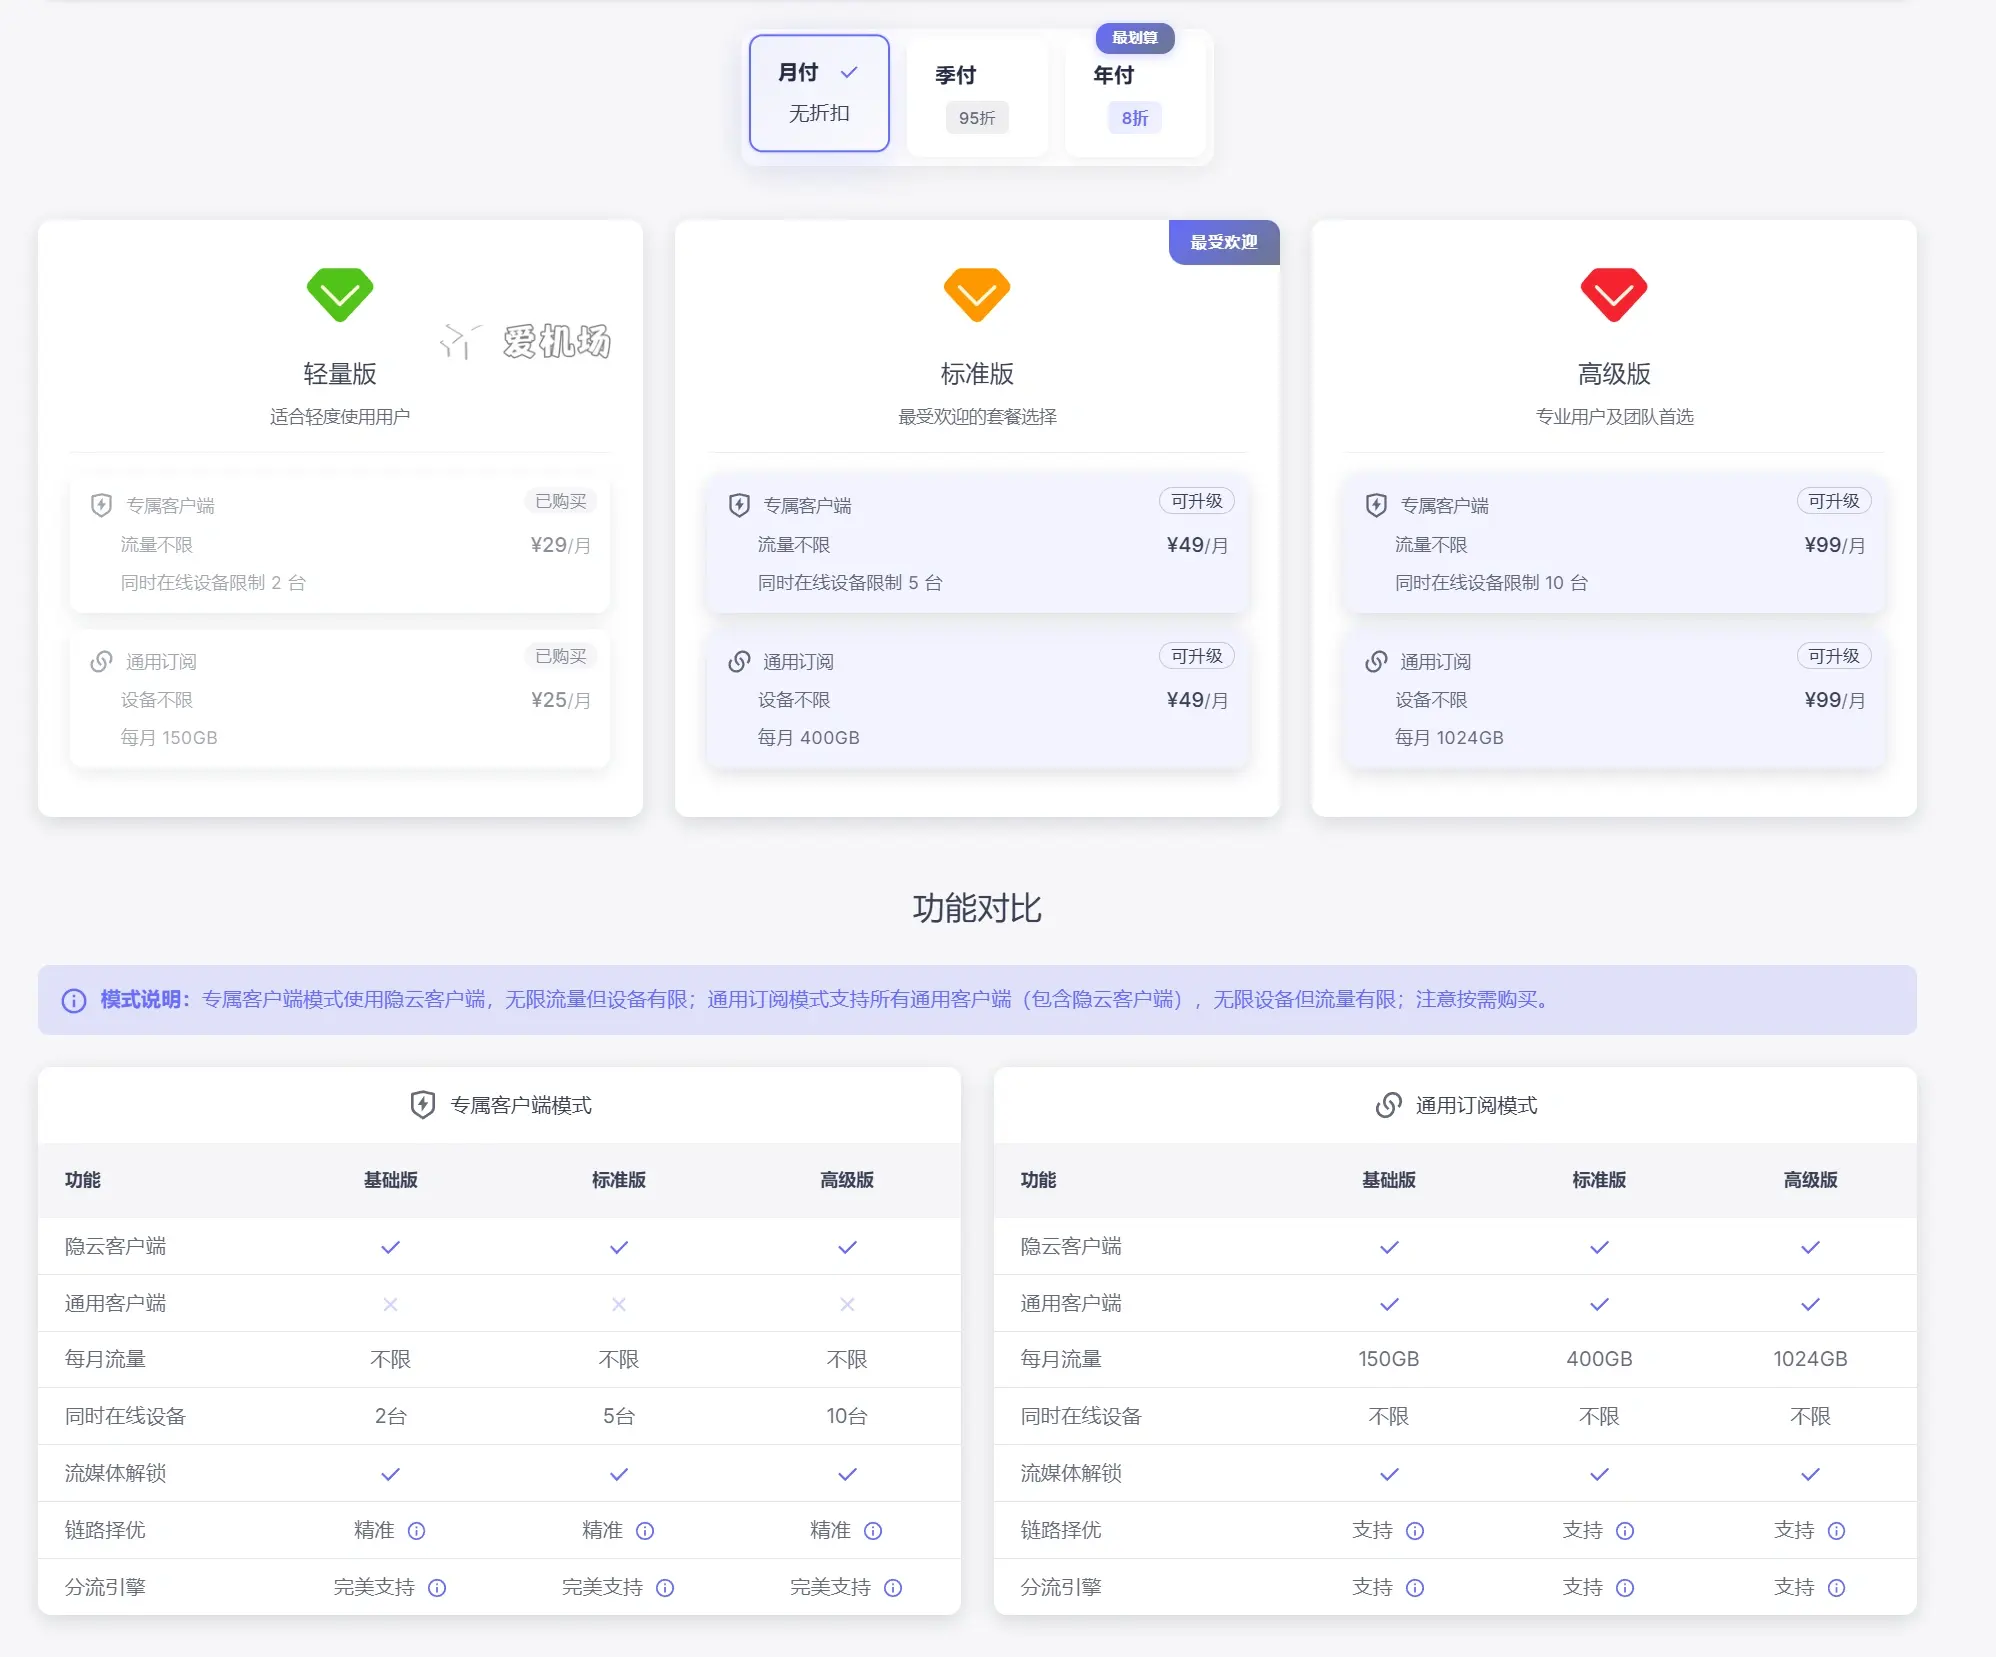Click the shield icon beside 专属客户端 in 轻量版
The height and width of the screenshot is (1657, 1996).
click(100, 506)
